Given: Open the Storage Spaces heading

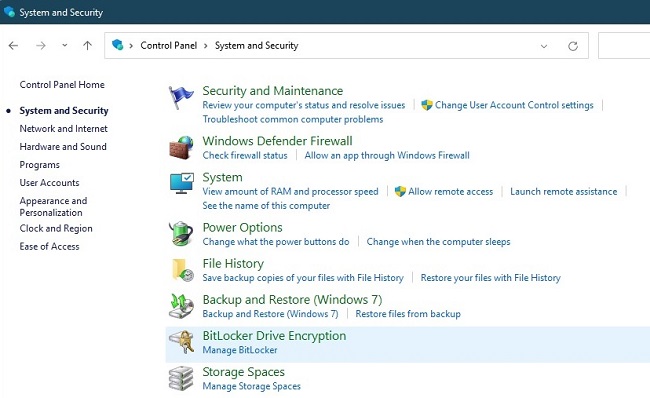Looking at the screenshot, I should [x=243, y=371].
